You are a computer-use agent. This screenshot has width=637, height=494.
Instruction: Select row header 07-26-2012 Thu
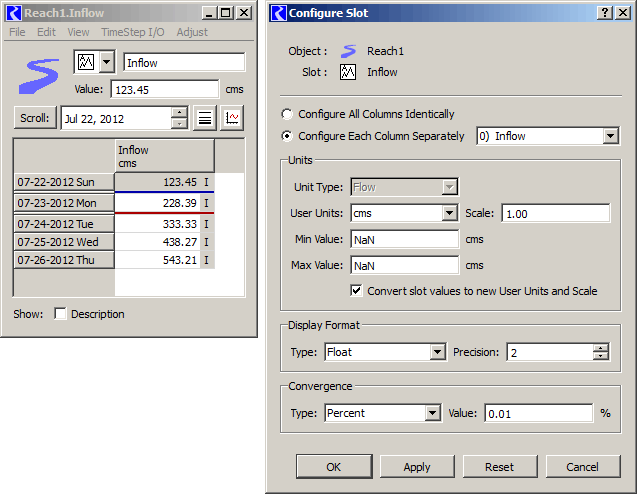pos(64,260)
